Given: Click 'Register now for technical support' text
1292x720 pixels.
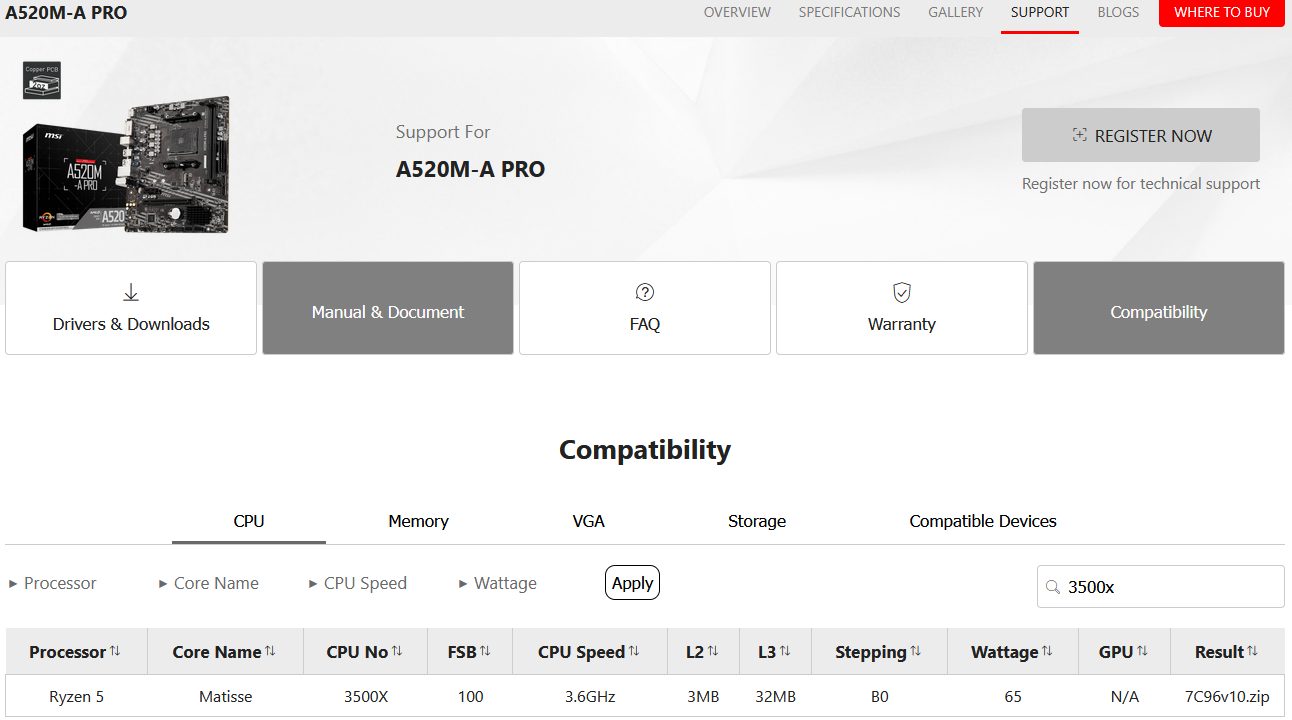Looking at the screenshot, I should [x=1141, y=184].
